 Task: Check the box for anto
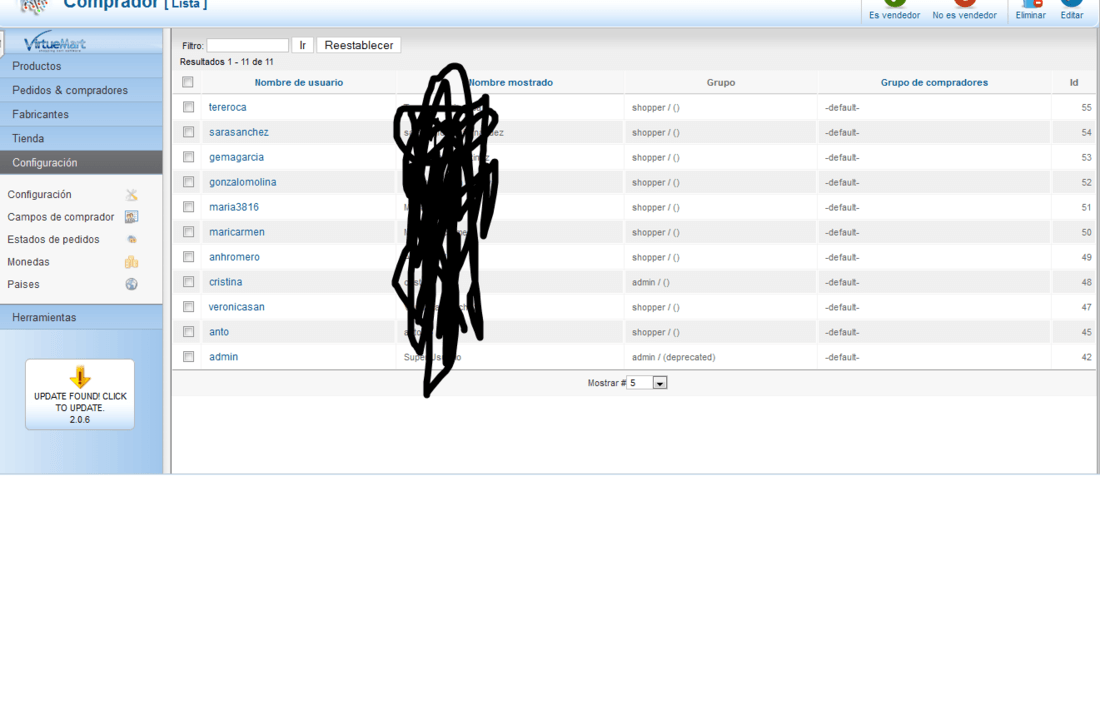(189, 331)
